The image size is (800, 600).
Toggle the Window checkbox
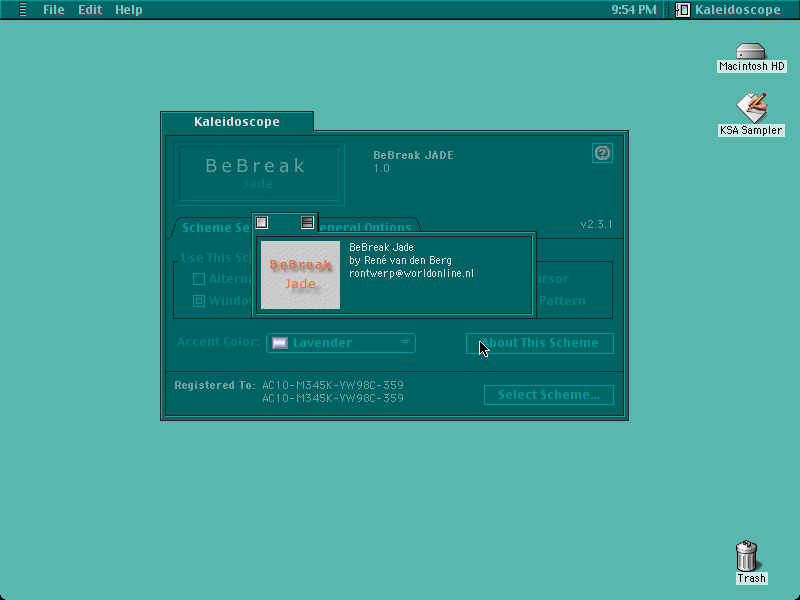[199, 301]
